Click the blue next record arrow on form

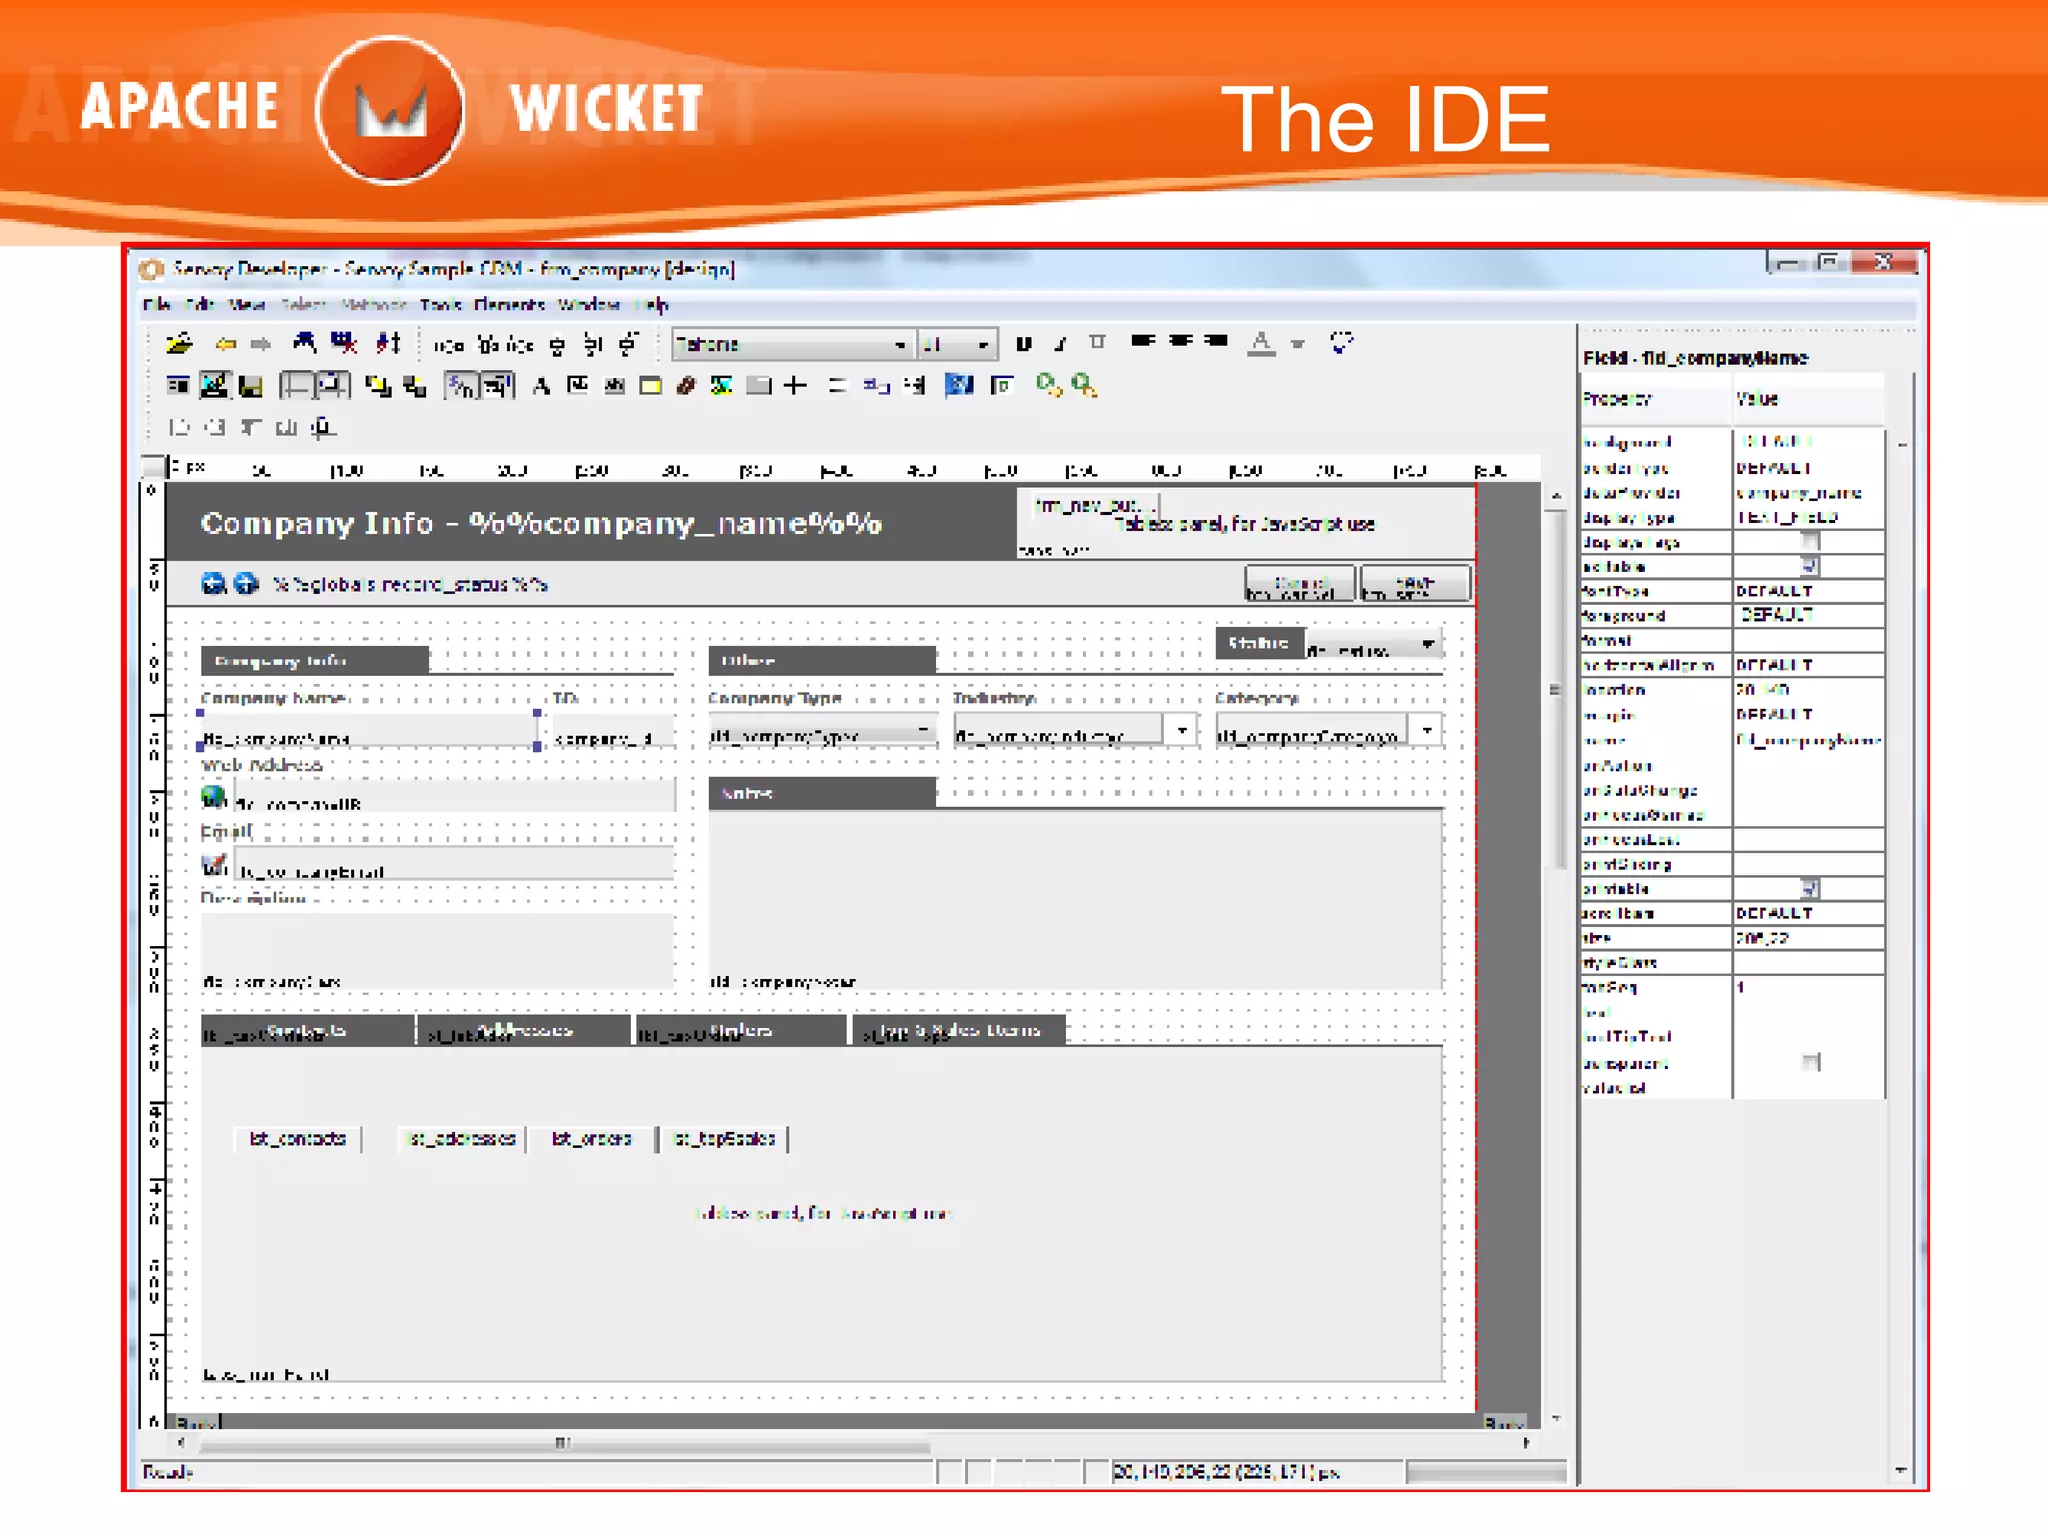click(x=246, y=584)
